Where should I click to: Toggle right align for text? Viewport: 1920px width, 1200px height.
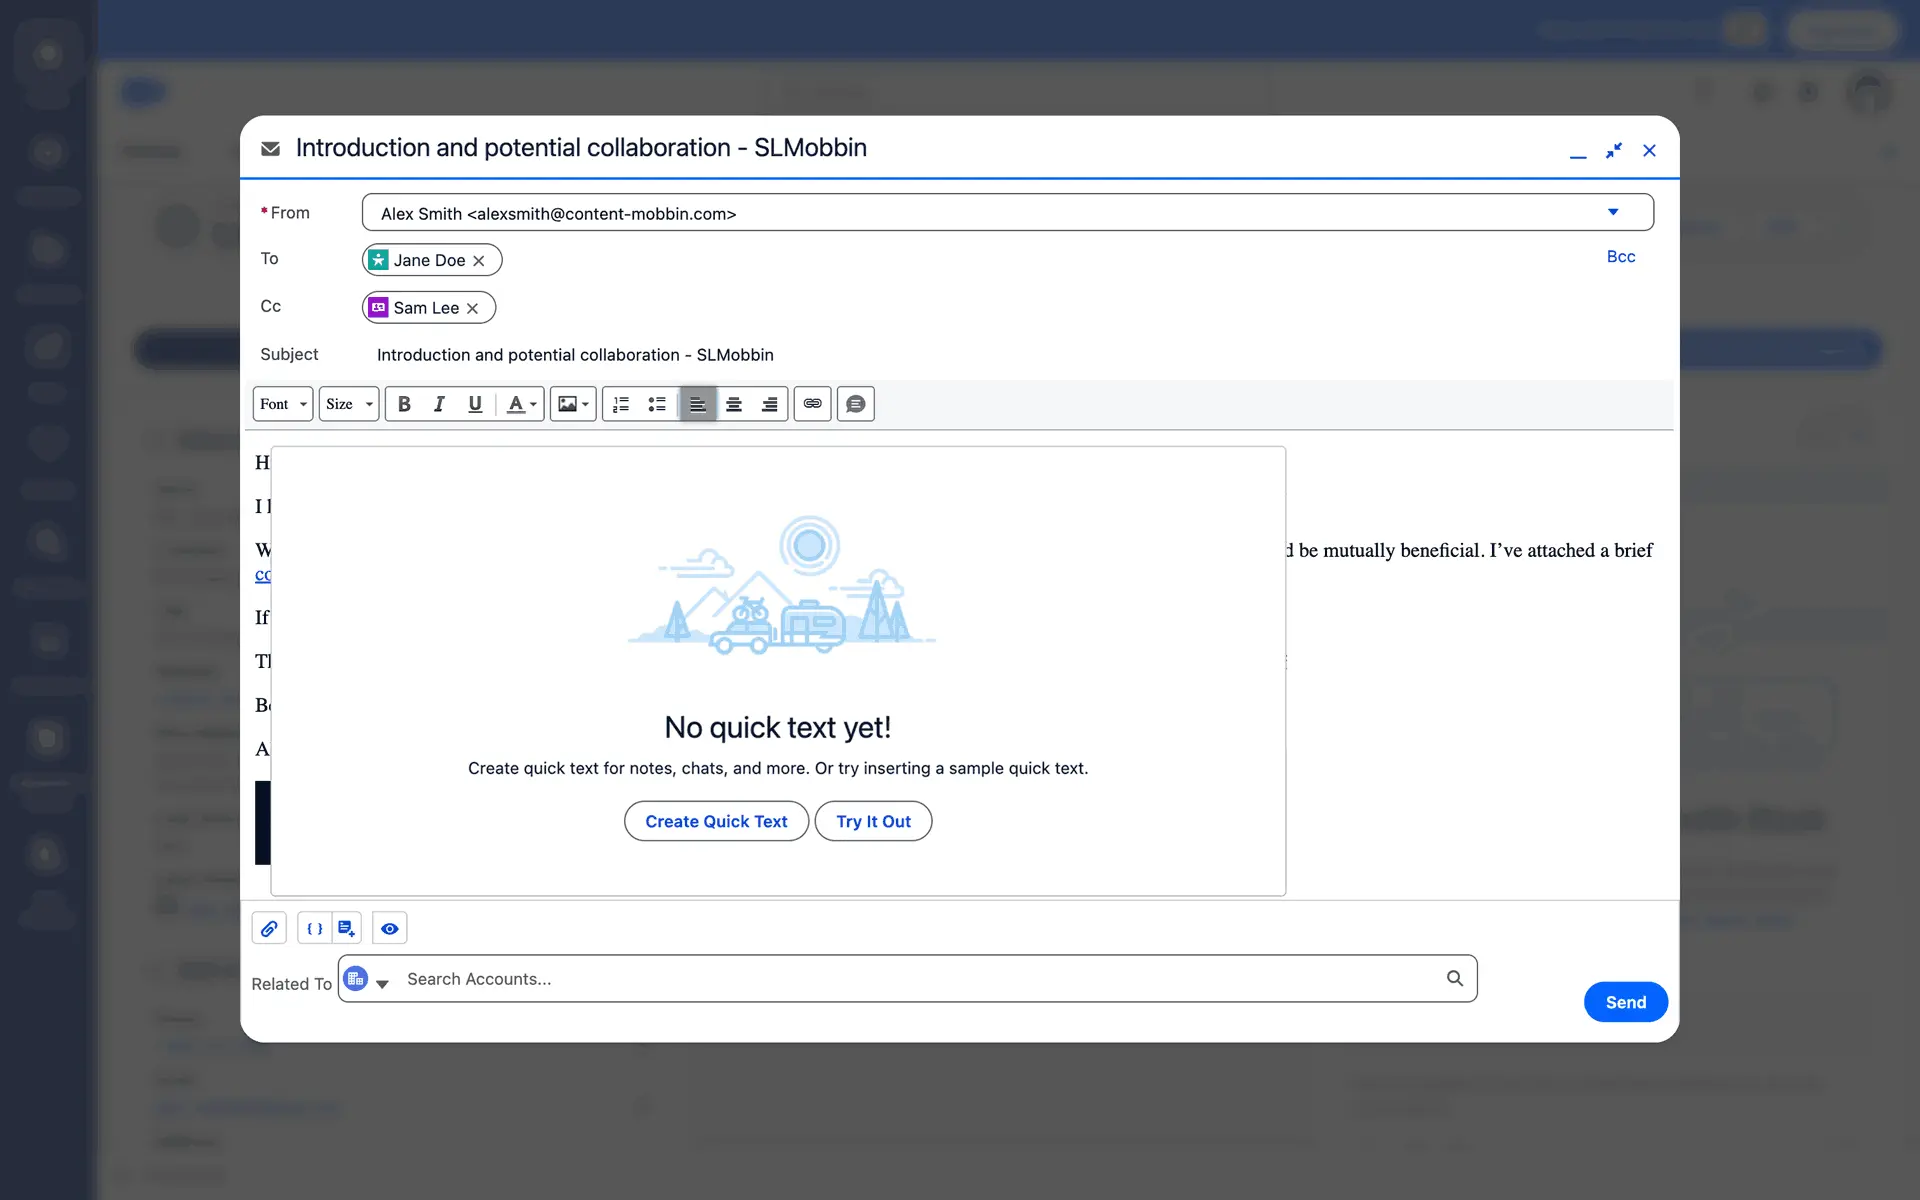(x=770, y=404)
